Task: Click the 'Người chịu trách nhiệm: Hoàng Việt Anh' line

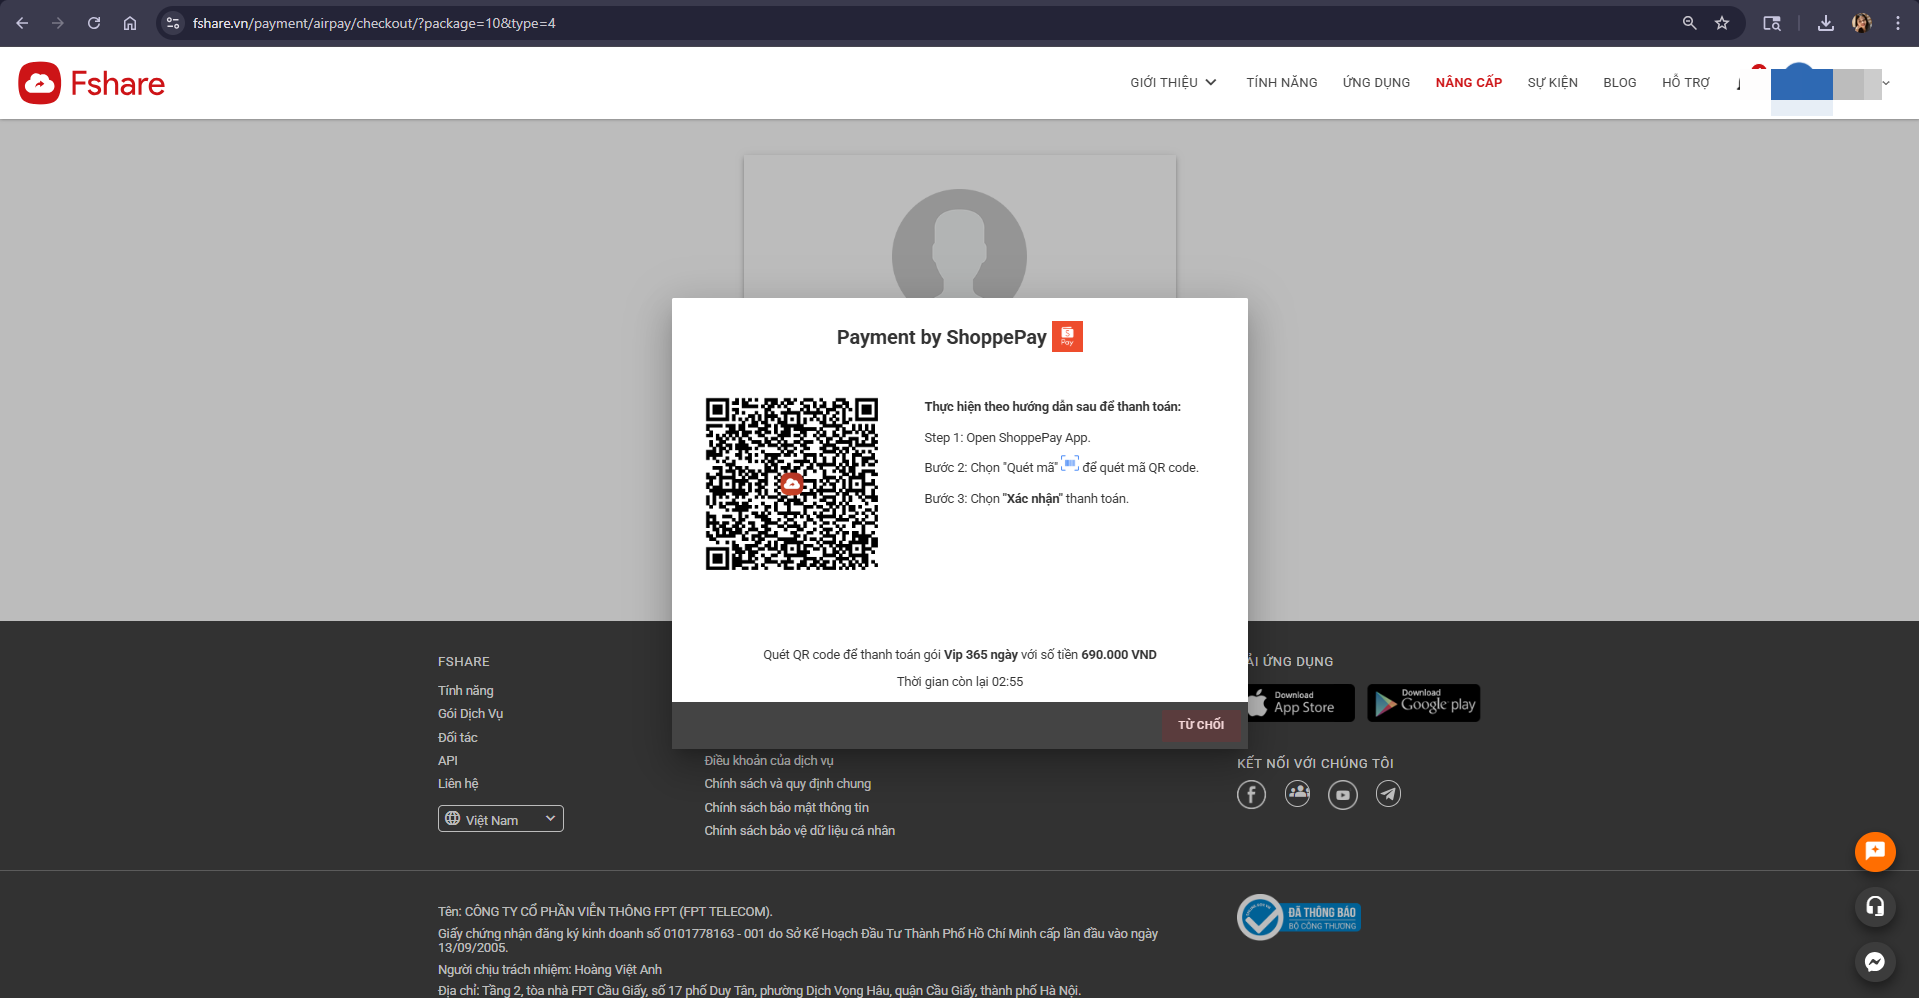Action: (x=550, y=970)
